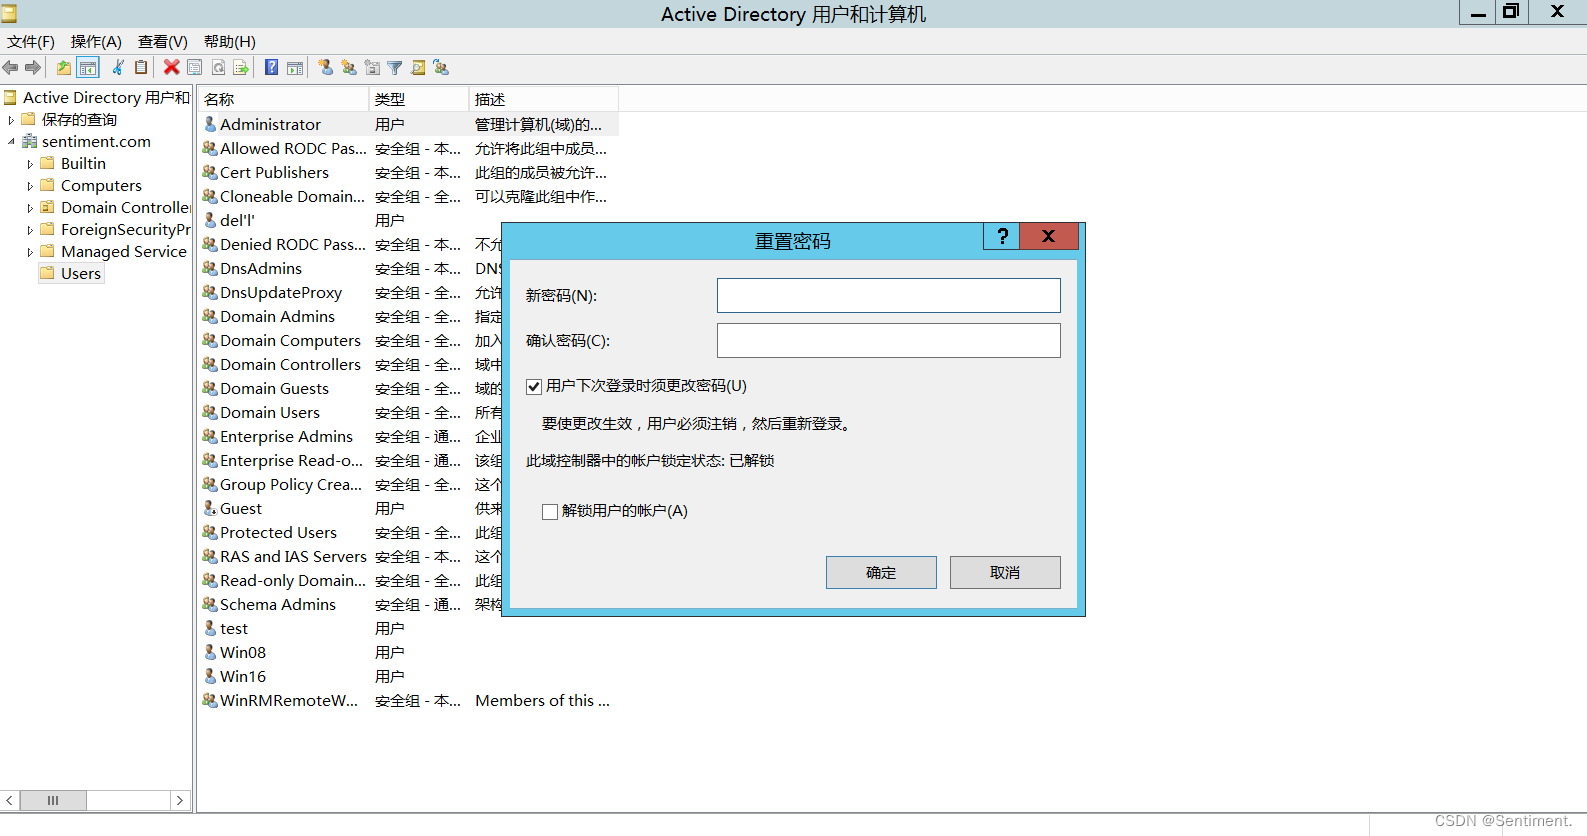Expand the Builtin container arrow

30,164
